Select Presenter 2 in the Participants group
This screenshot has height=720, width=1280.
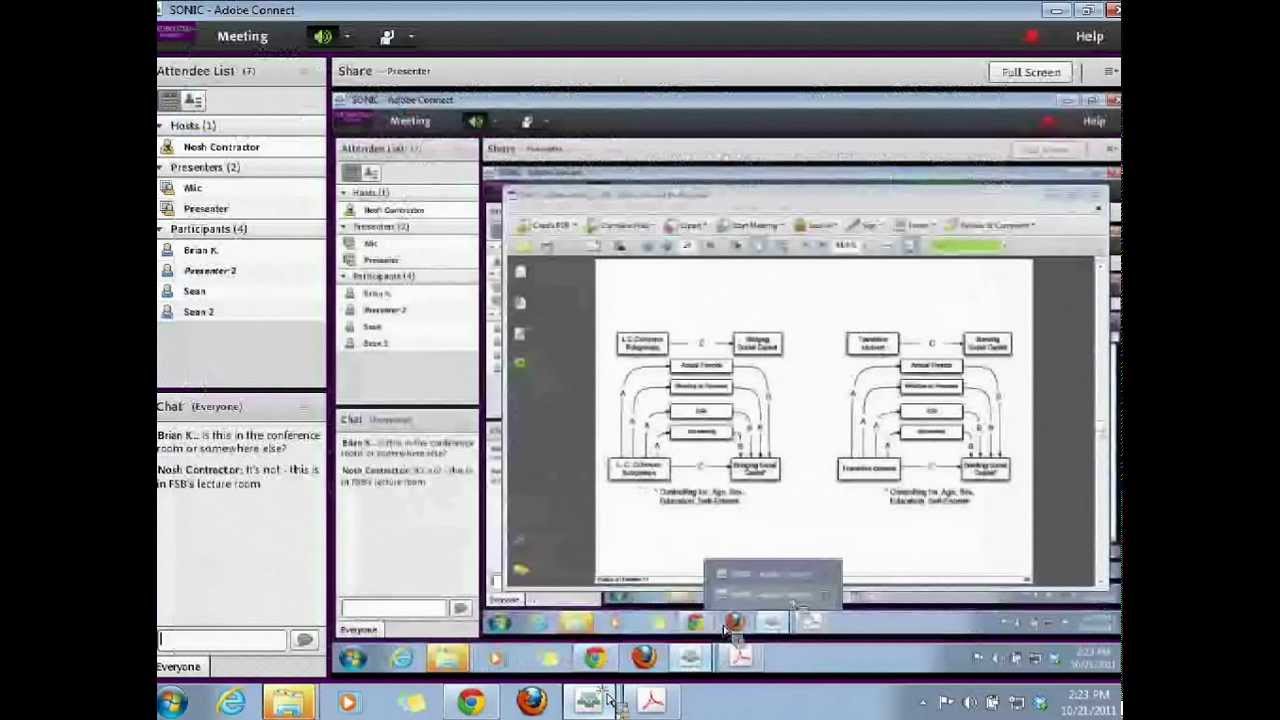click(x=210, y=271)
